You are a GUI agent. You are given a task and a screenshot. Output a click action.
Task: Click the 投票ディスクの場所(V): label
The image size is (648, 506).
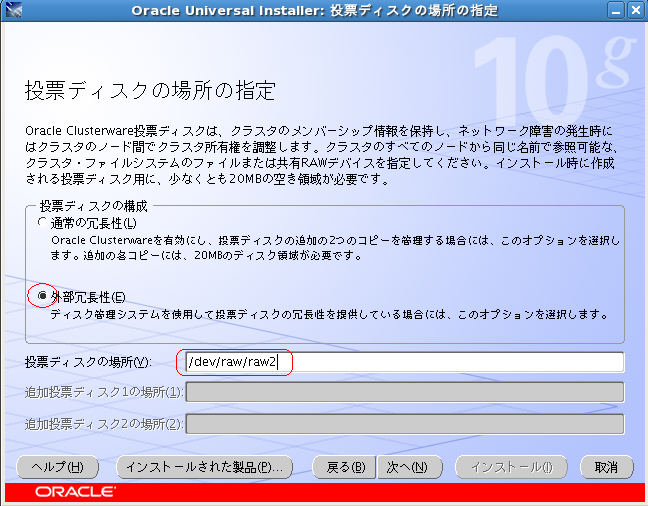pos(88,362)
